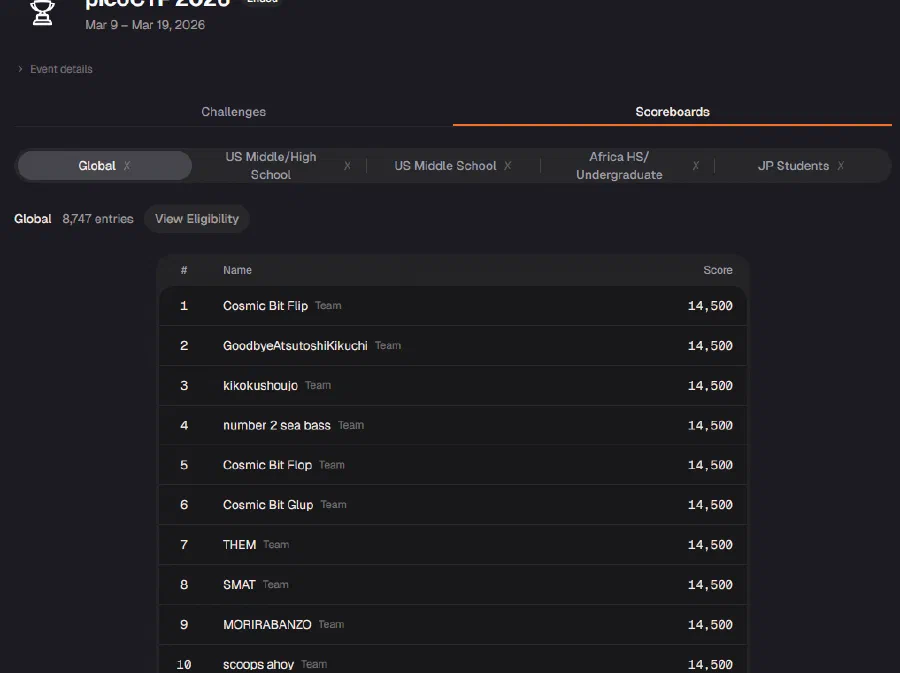Viewport: 900px width, 673px height.
Task: Open the Scoreboards tab
Action: (672, 112)
